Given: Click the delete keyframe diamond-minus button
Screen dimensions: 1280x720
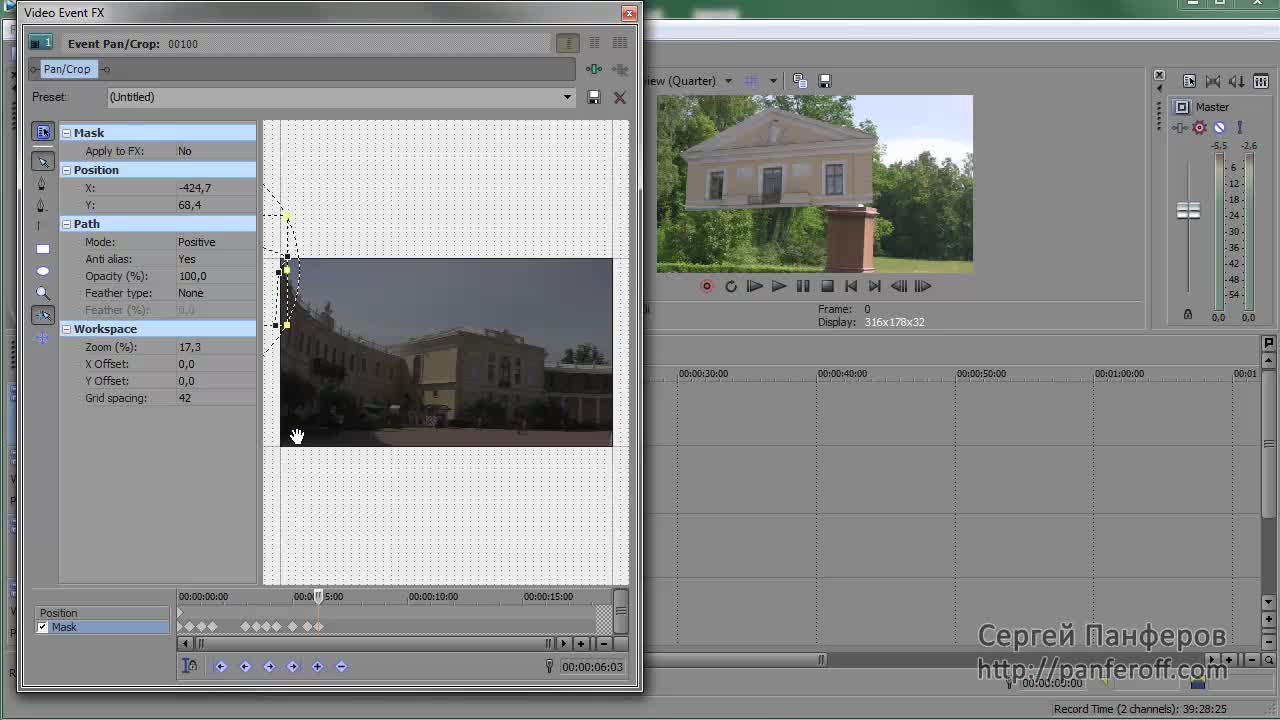Looking at the screenshot, I should click(341, 666).
